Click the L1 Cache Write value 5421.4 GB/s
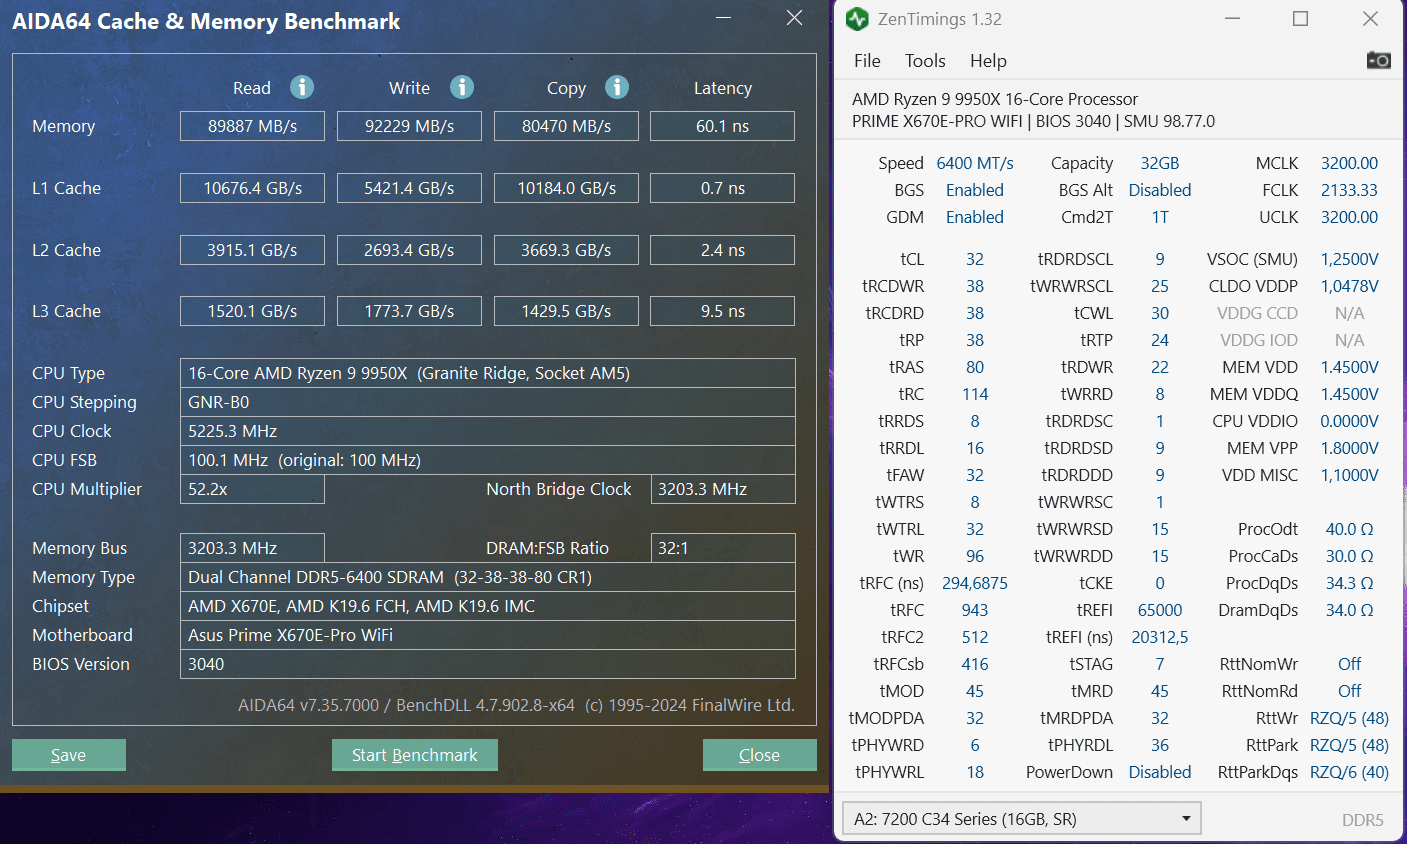 409,188
